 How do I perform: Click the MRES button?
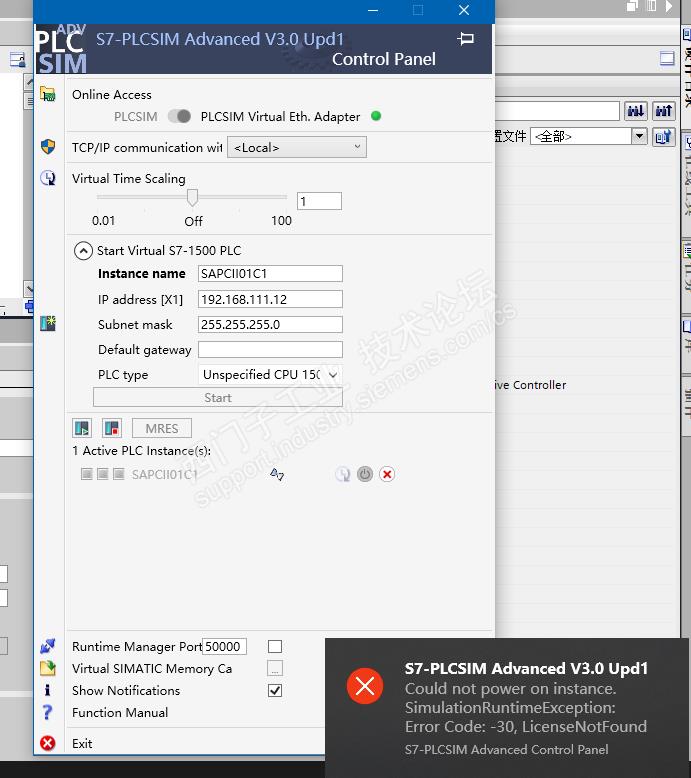[162, 429]
